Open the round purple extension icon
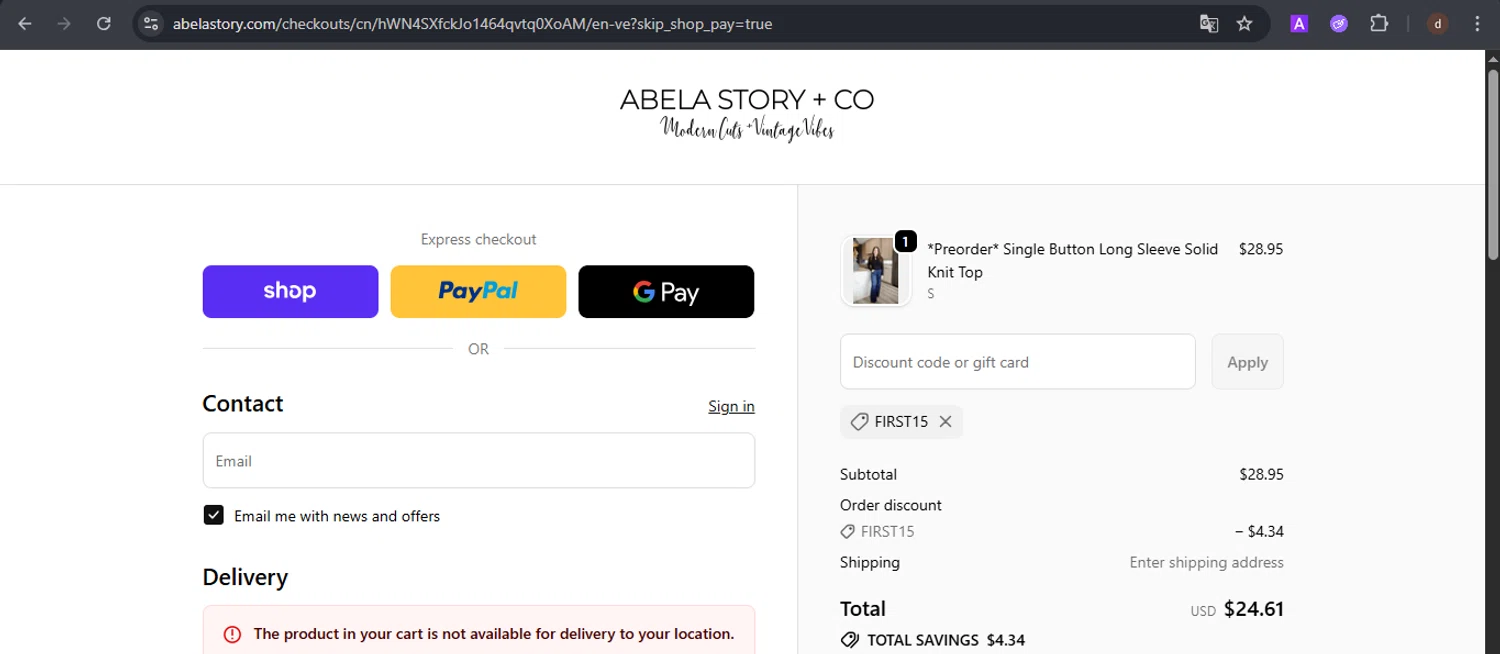The width and height of the screenshot is (1500, 654). (1339, 23)
